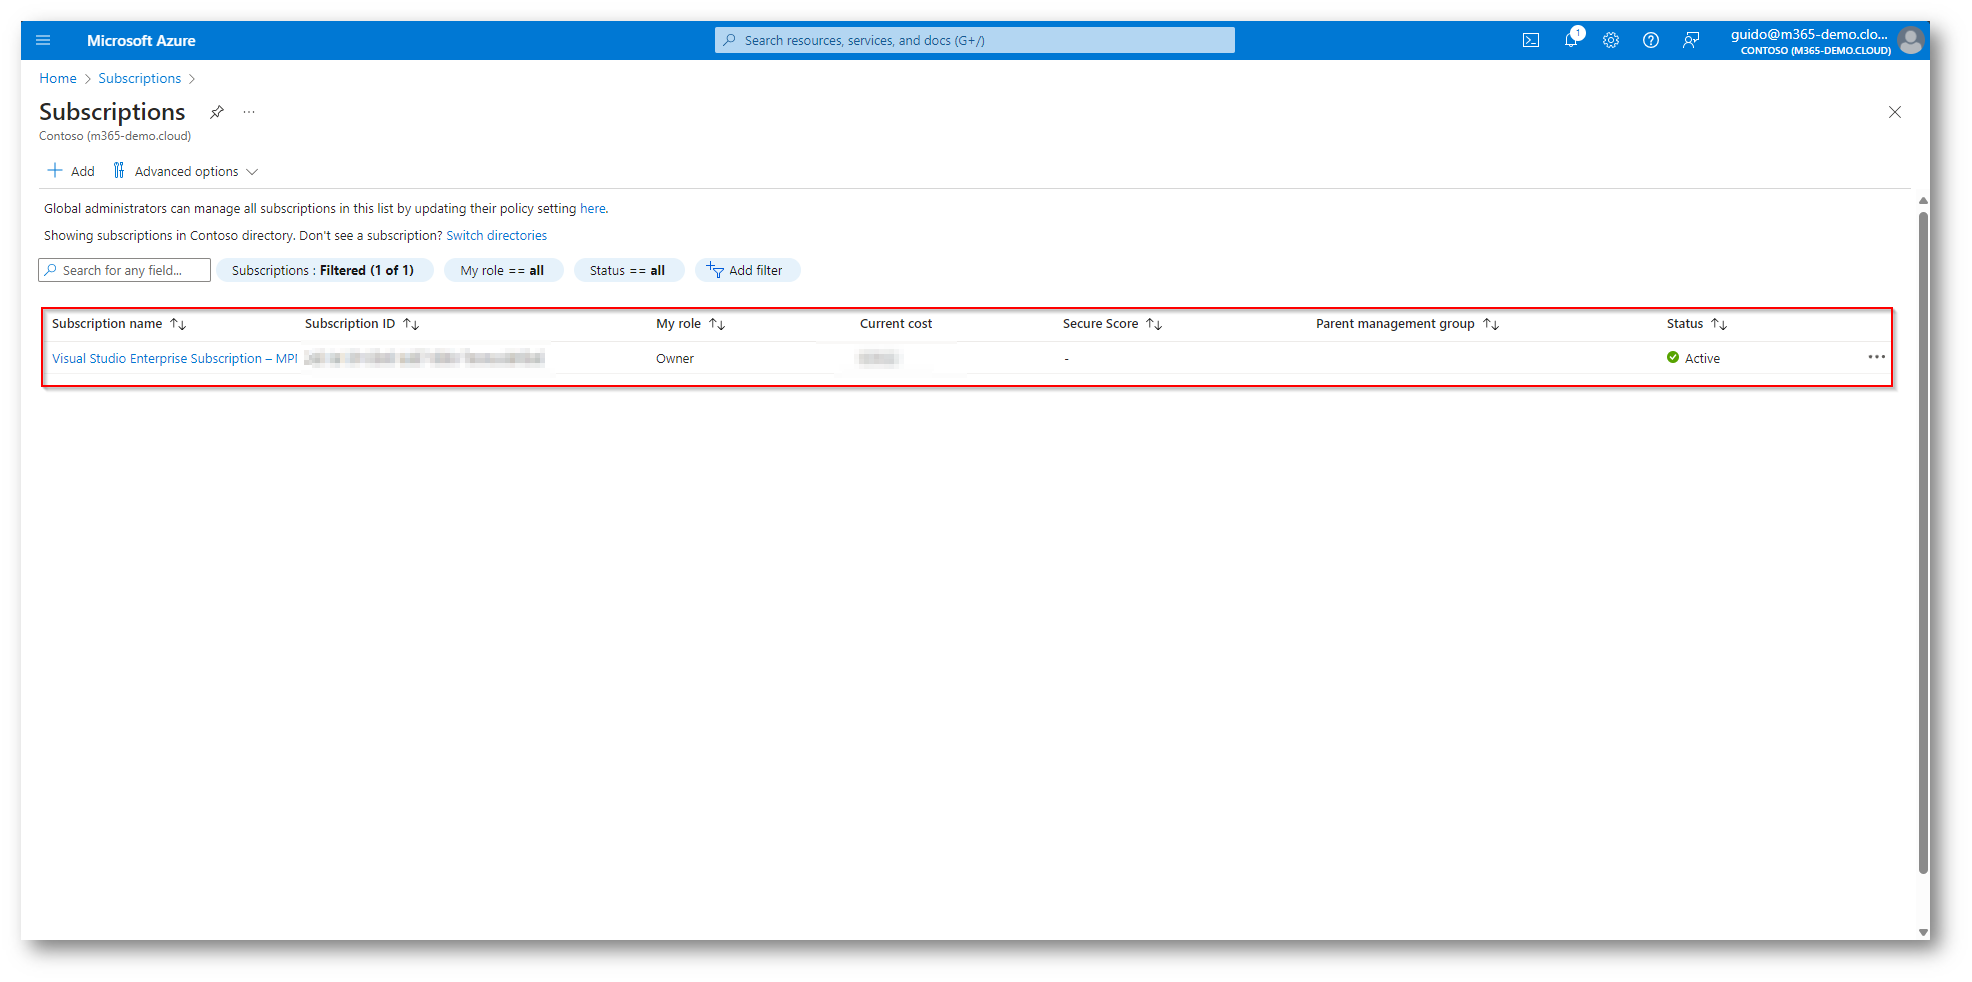Click the Switch directories link
This screenshot has height=982, width=1972.
[x=496, y=236]
